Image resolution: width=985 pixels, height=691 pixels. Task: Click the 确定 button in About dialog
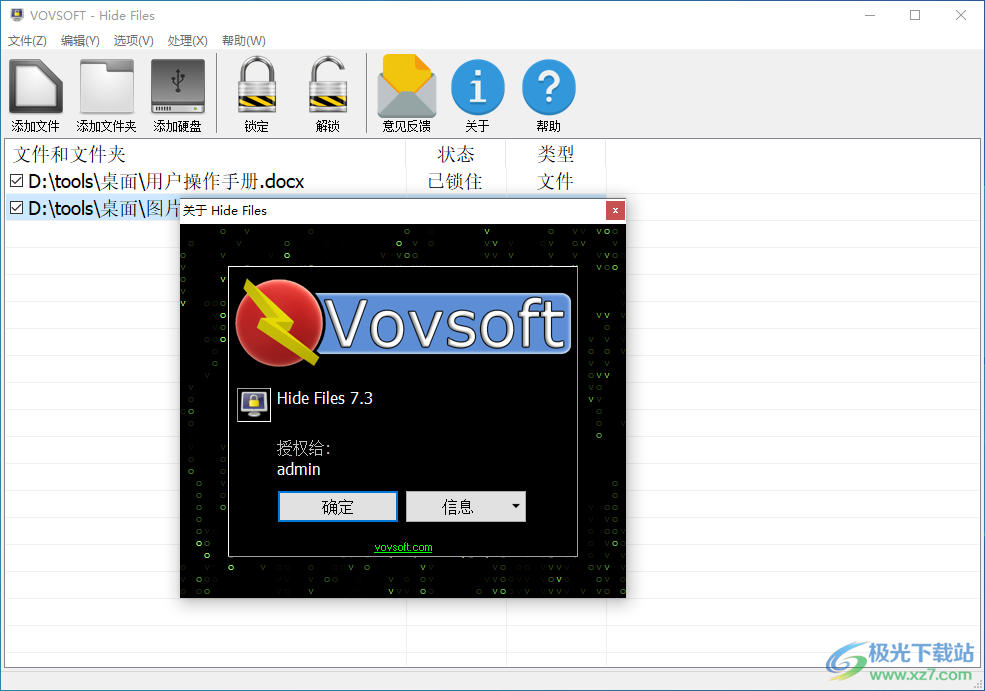(338, 506)
